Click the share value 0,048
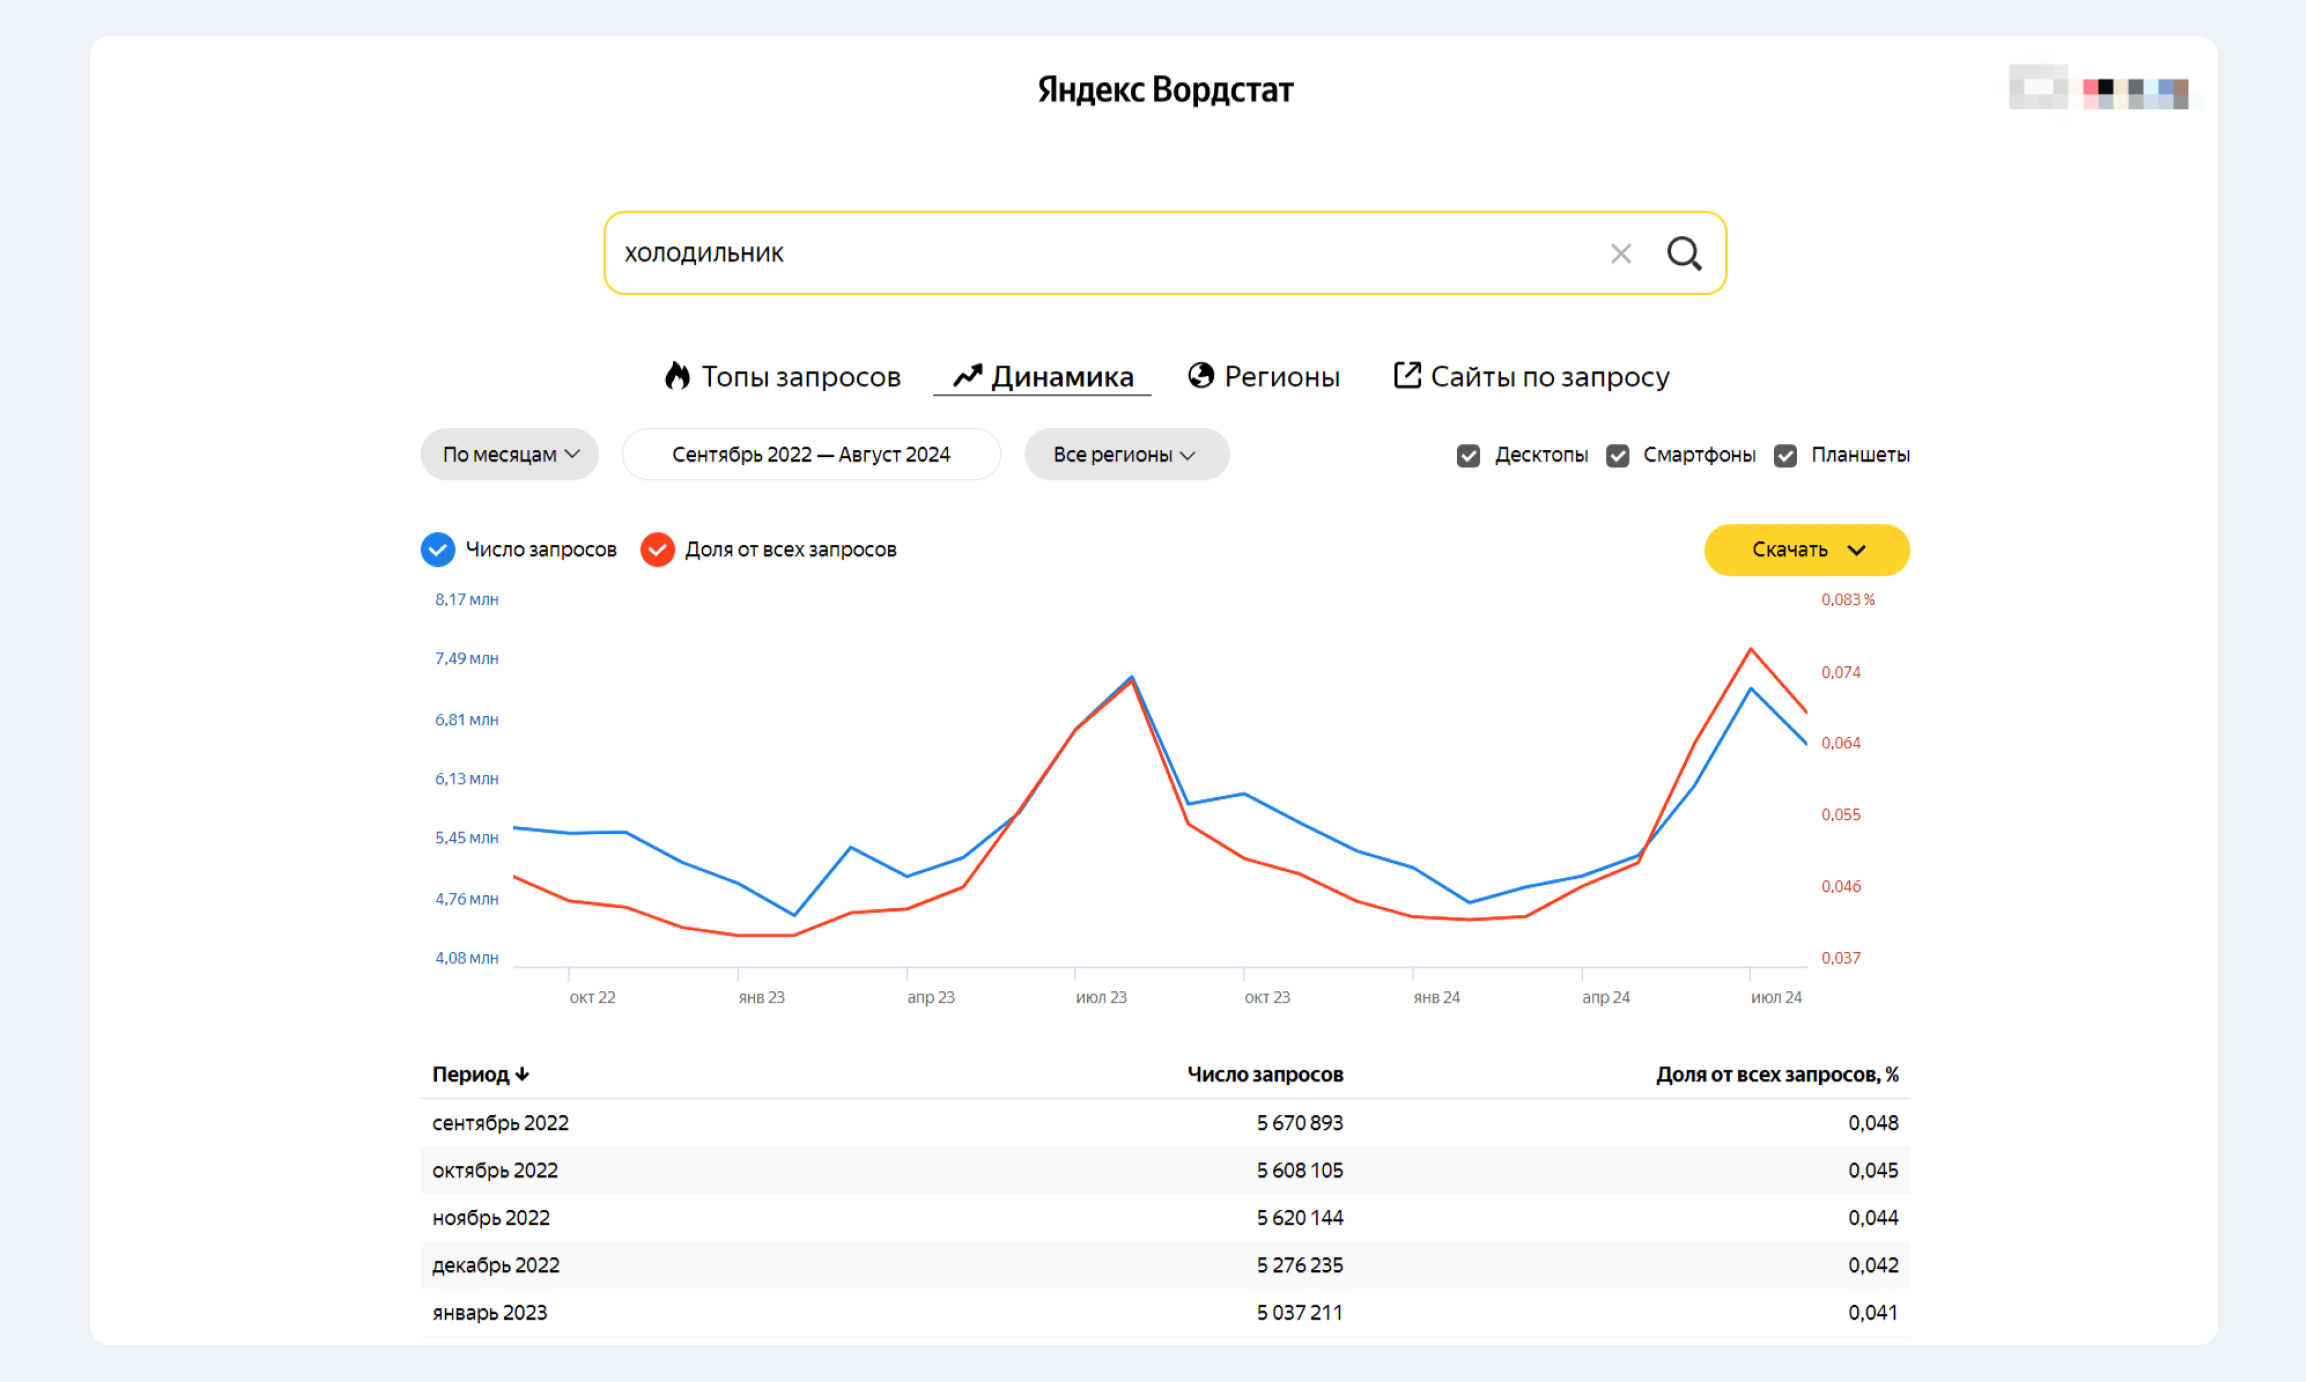The width and height of the screenshot is (2306, 1382). tap(1873, 1123)
